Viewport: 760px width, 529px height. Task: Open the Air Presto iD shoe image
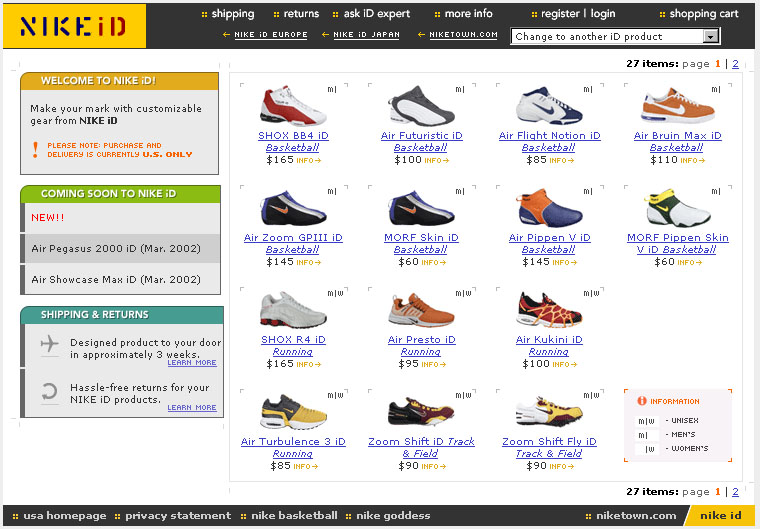(421, 310)
